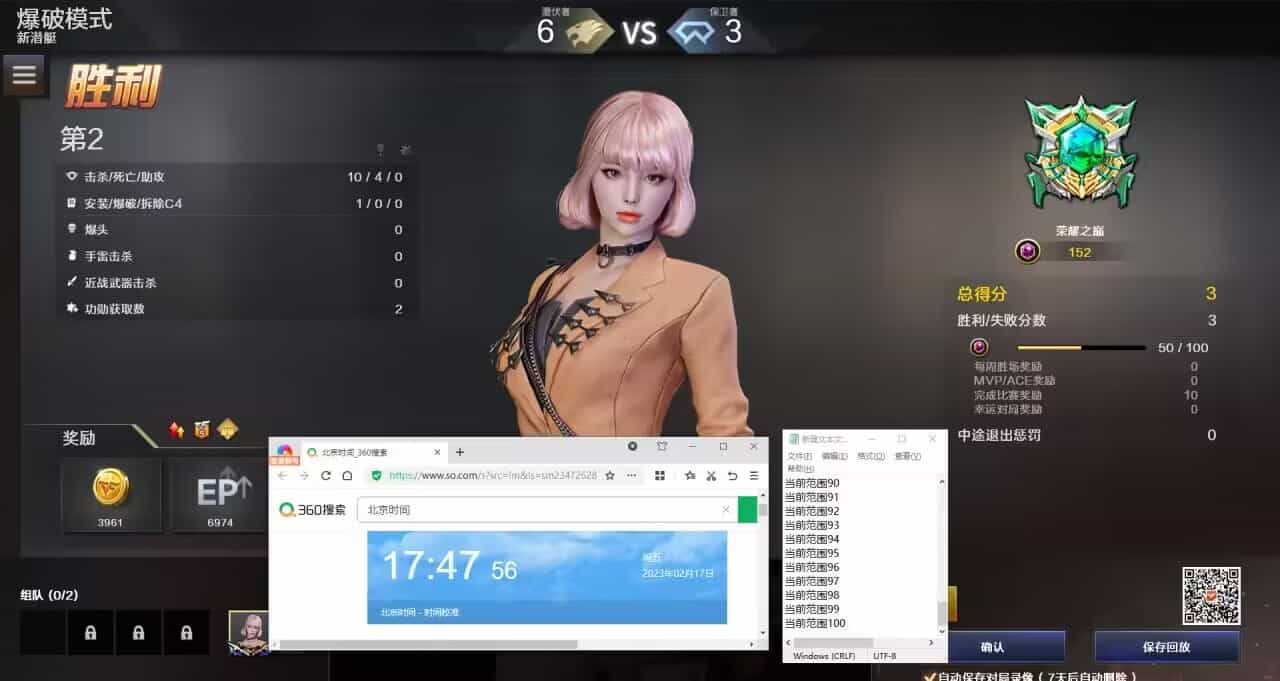Open the browser extensions grid icon
The height and width of the screenshot is (681, 1280).
pos(661,476)
